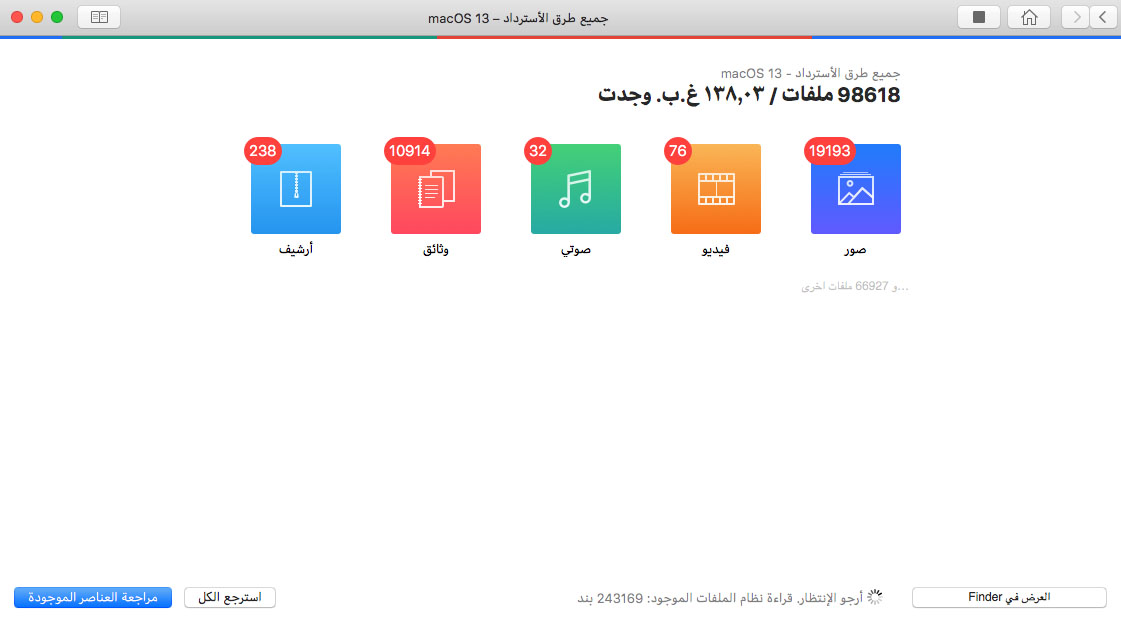1121x618 pixels.
Task: Click the blue review found items button
Action: tap(93, 597)
